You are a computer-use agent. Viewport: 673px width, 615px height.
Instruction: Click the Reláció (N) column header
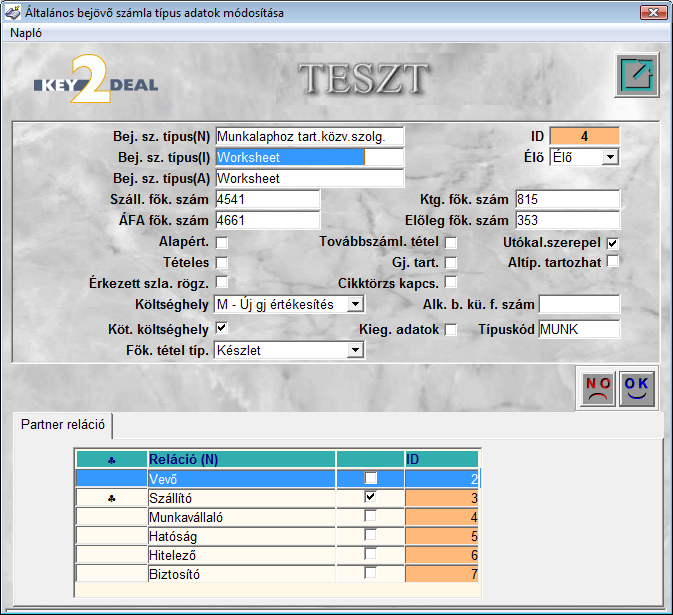click(241, 460)
